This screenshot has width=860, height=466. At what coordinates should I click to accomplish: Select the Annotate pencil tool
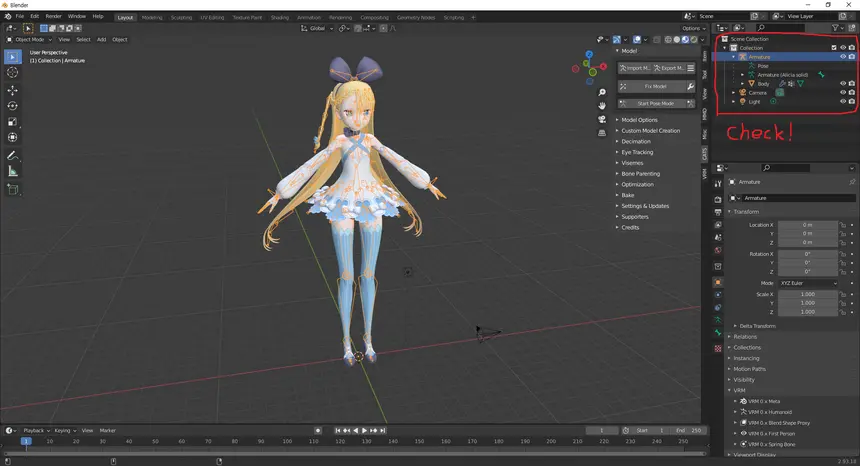(13, 156)
